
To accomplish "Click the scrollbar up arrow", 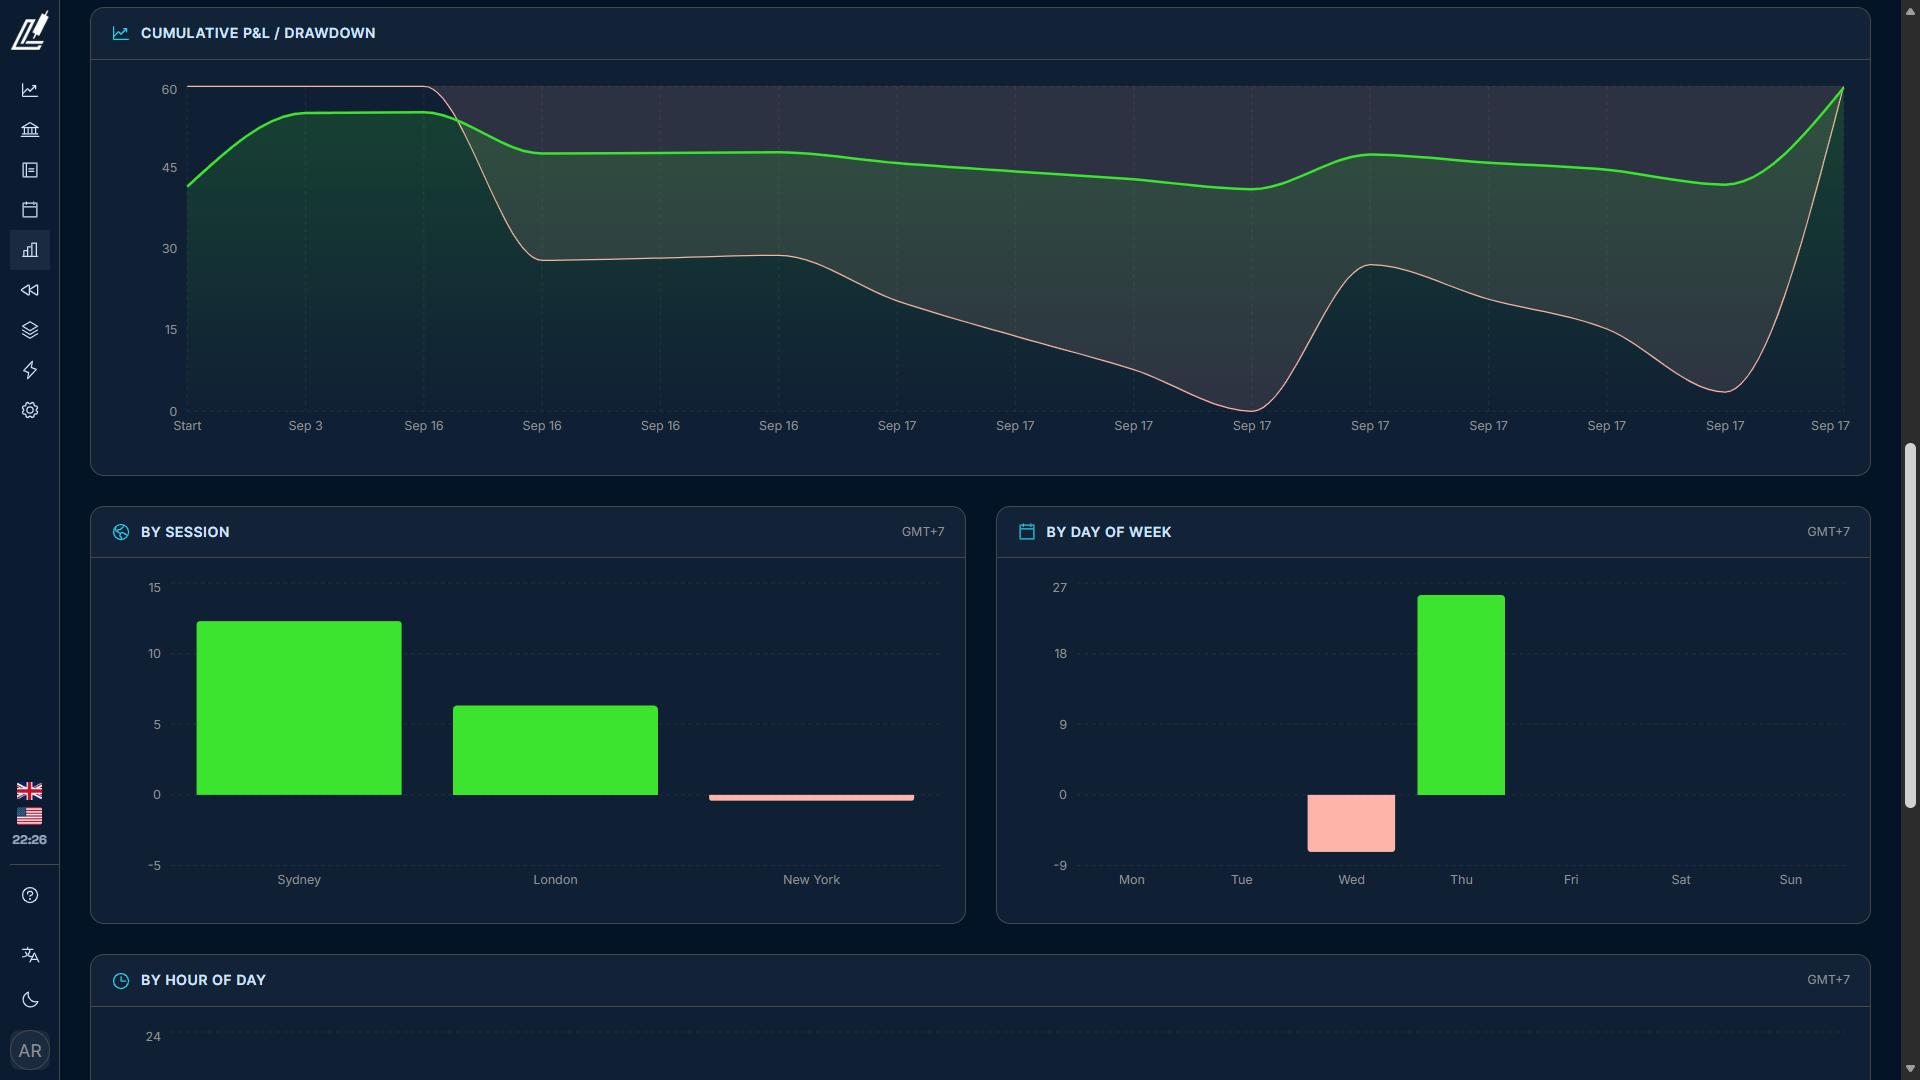I will pos(1910,10).
